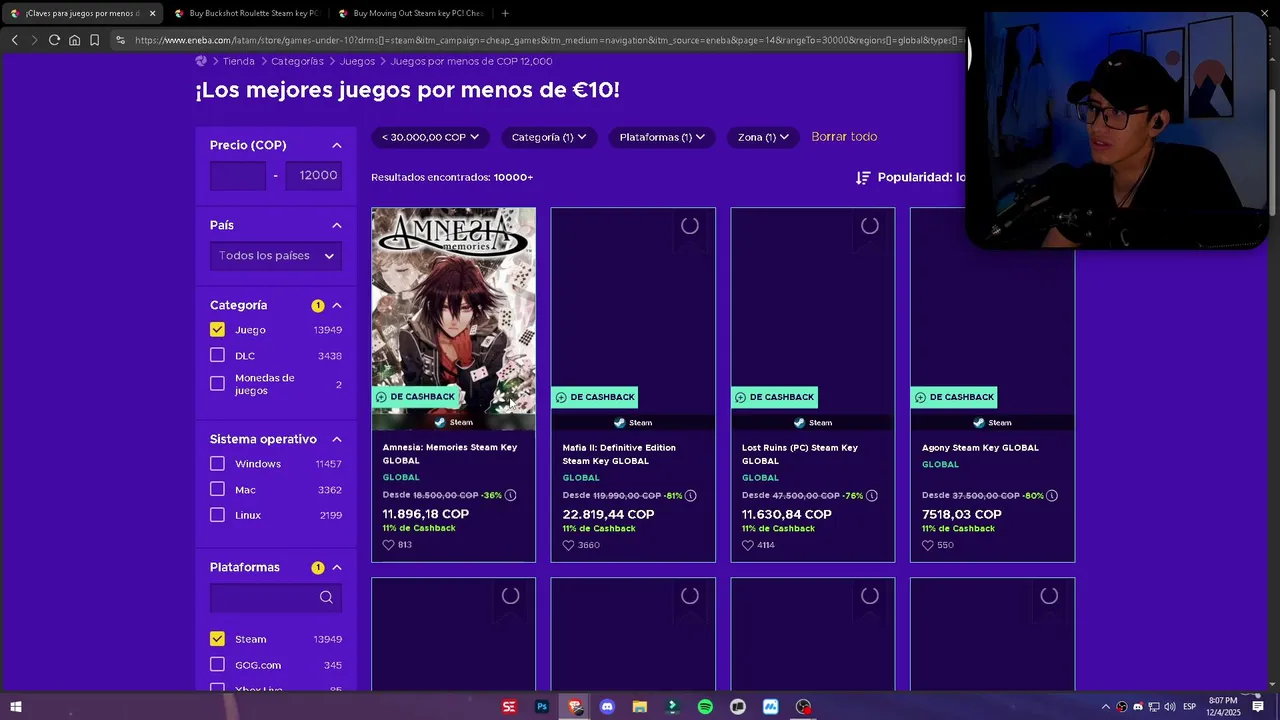Open the Amnesia: Memories cover thumbnail
1280x720 pixels.
454,310
